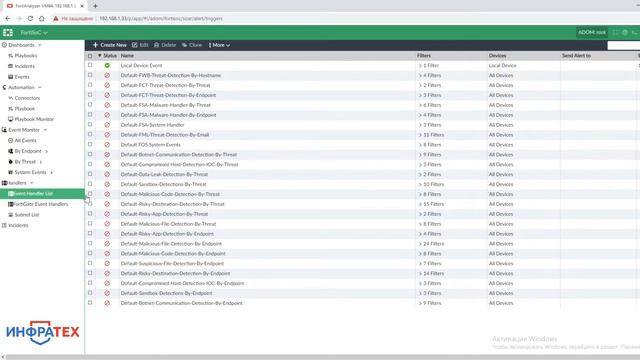Sort table by Name column header
Image resolution: width=640 pixels, height=360 pixels.
[x=127, y=56]
